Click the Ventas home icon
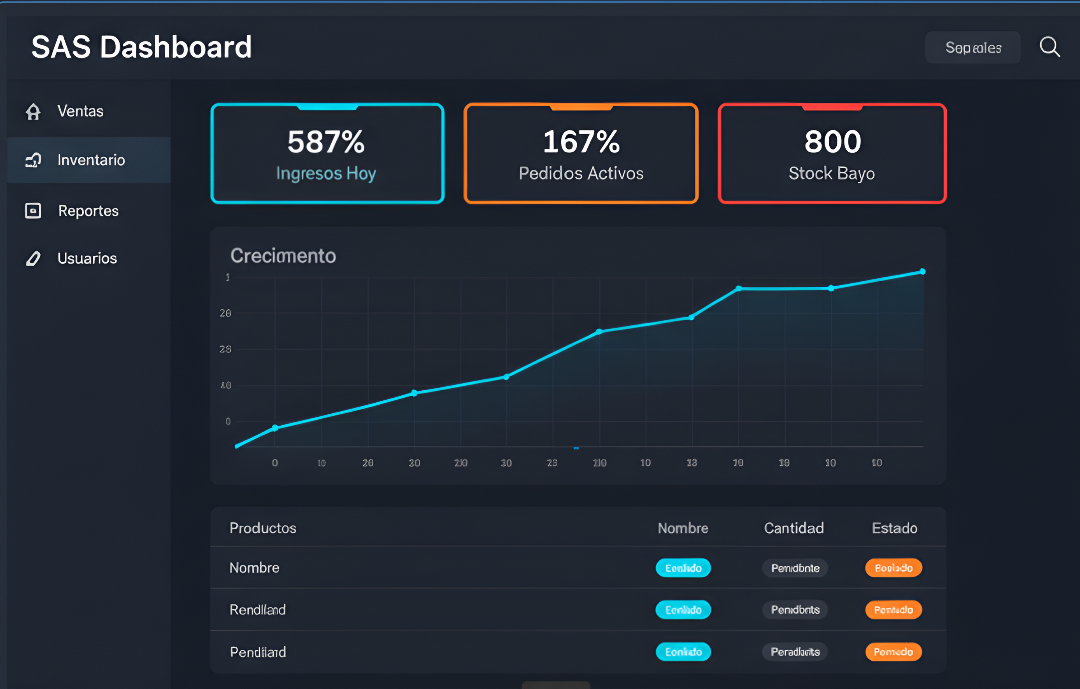 click(33, 112)
